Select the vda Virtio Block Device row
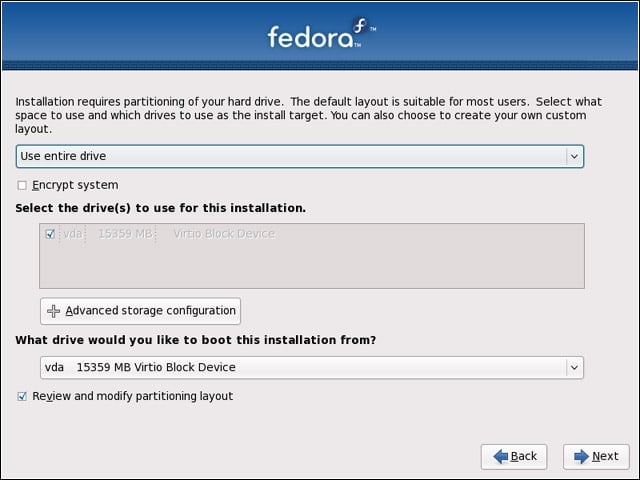This screenshot has height=480, width=640. pos(312,234)
